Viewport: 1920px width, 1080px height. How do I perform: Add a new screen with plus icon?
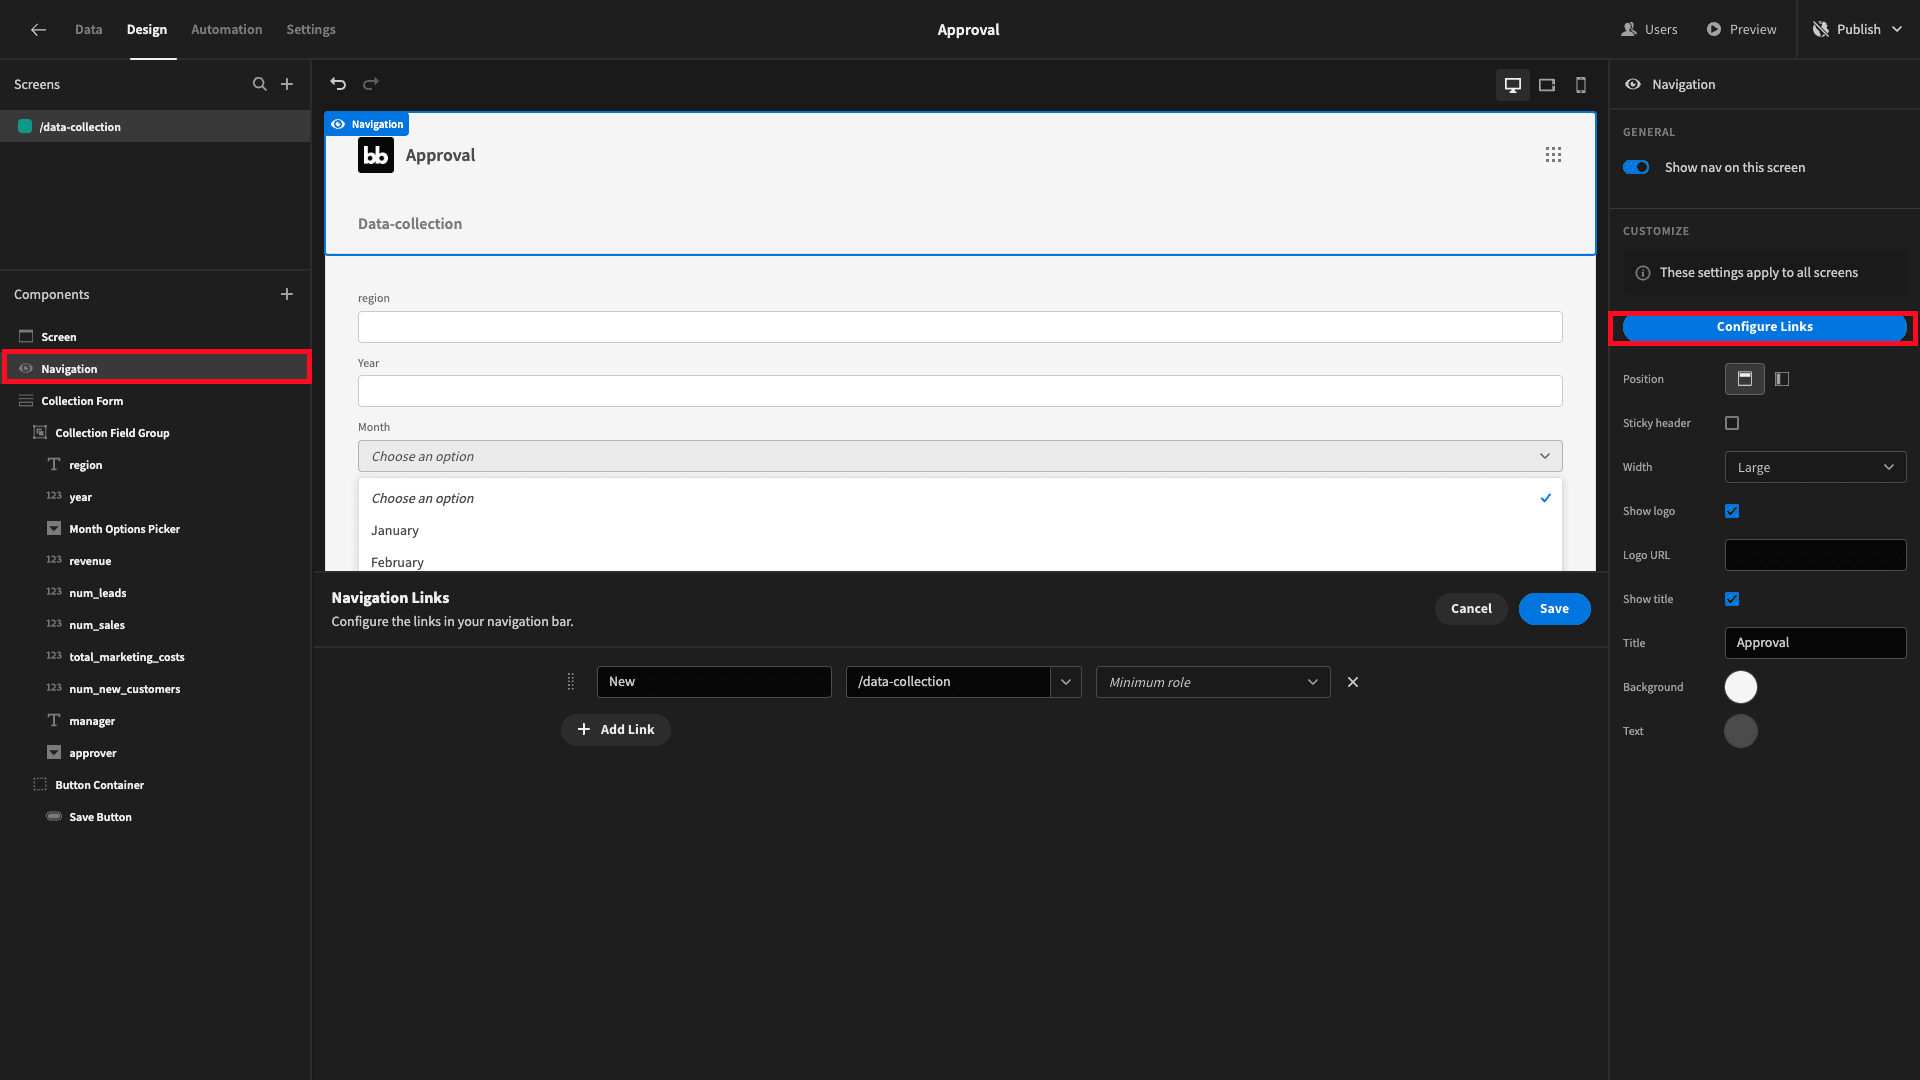pyautogui.click(x=287, y=84)
